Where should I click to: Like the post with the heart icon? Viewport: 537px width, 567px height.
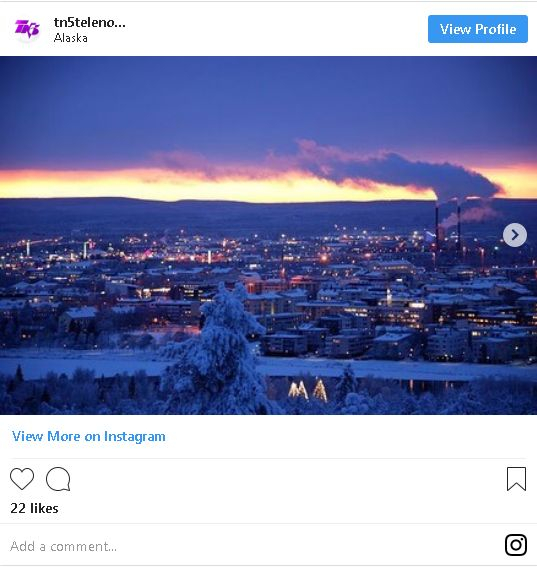click(x=22, y=479)
